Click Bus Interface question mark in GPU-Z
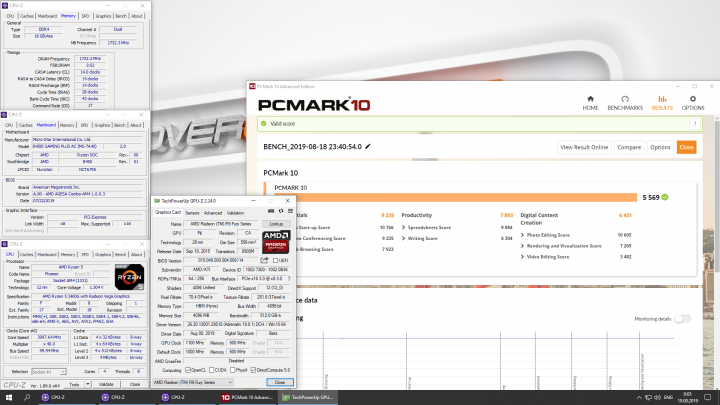 pos(289,279)
